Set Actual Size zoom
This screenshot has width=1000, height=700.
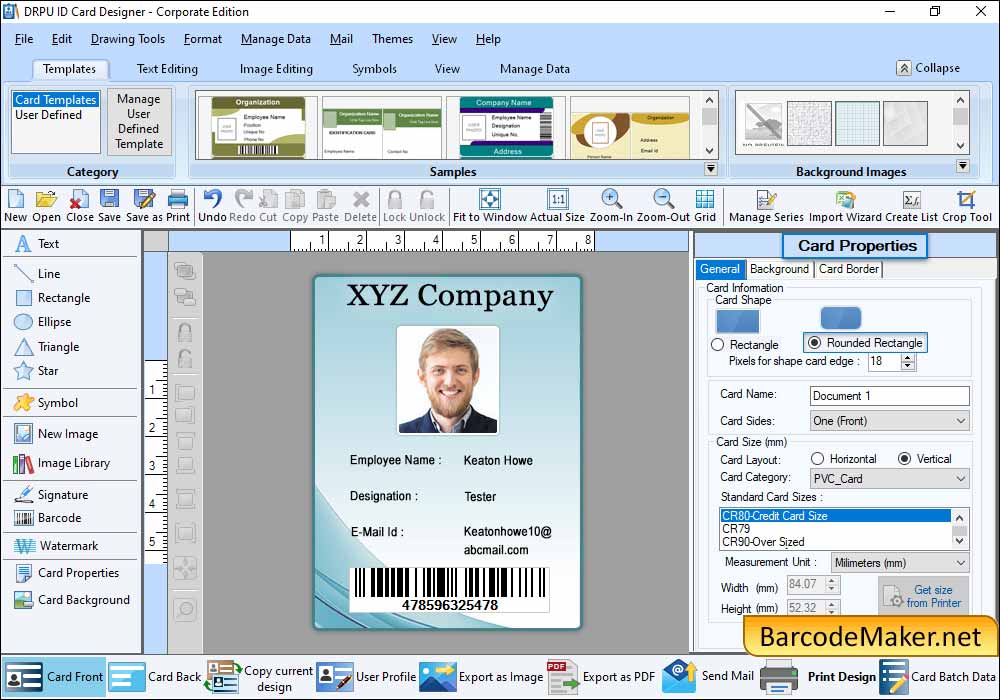pyautogui.click(x=557, y=206)
